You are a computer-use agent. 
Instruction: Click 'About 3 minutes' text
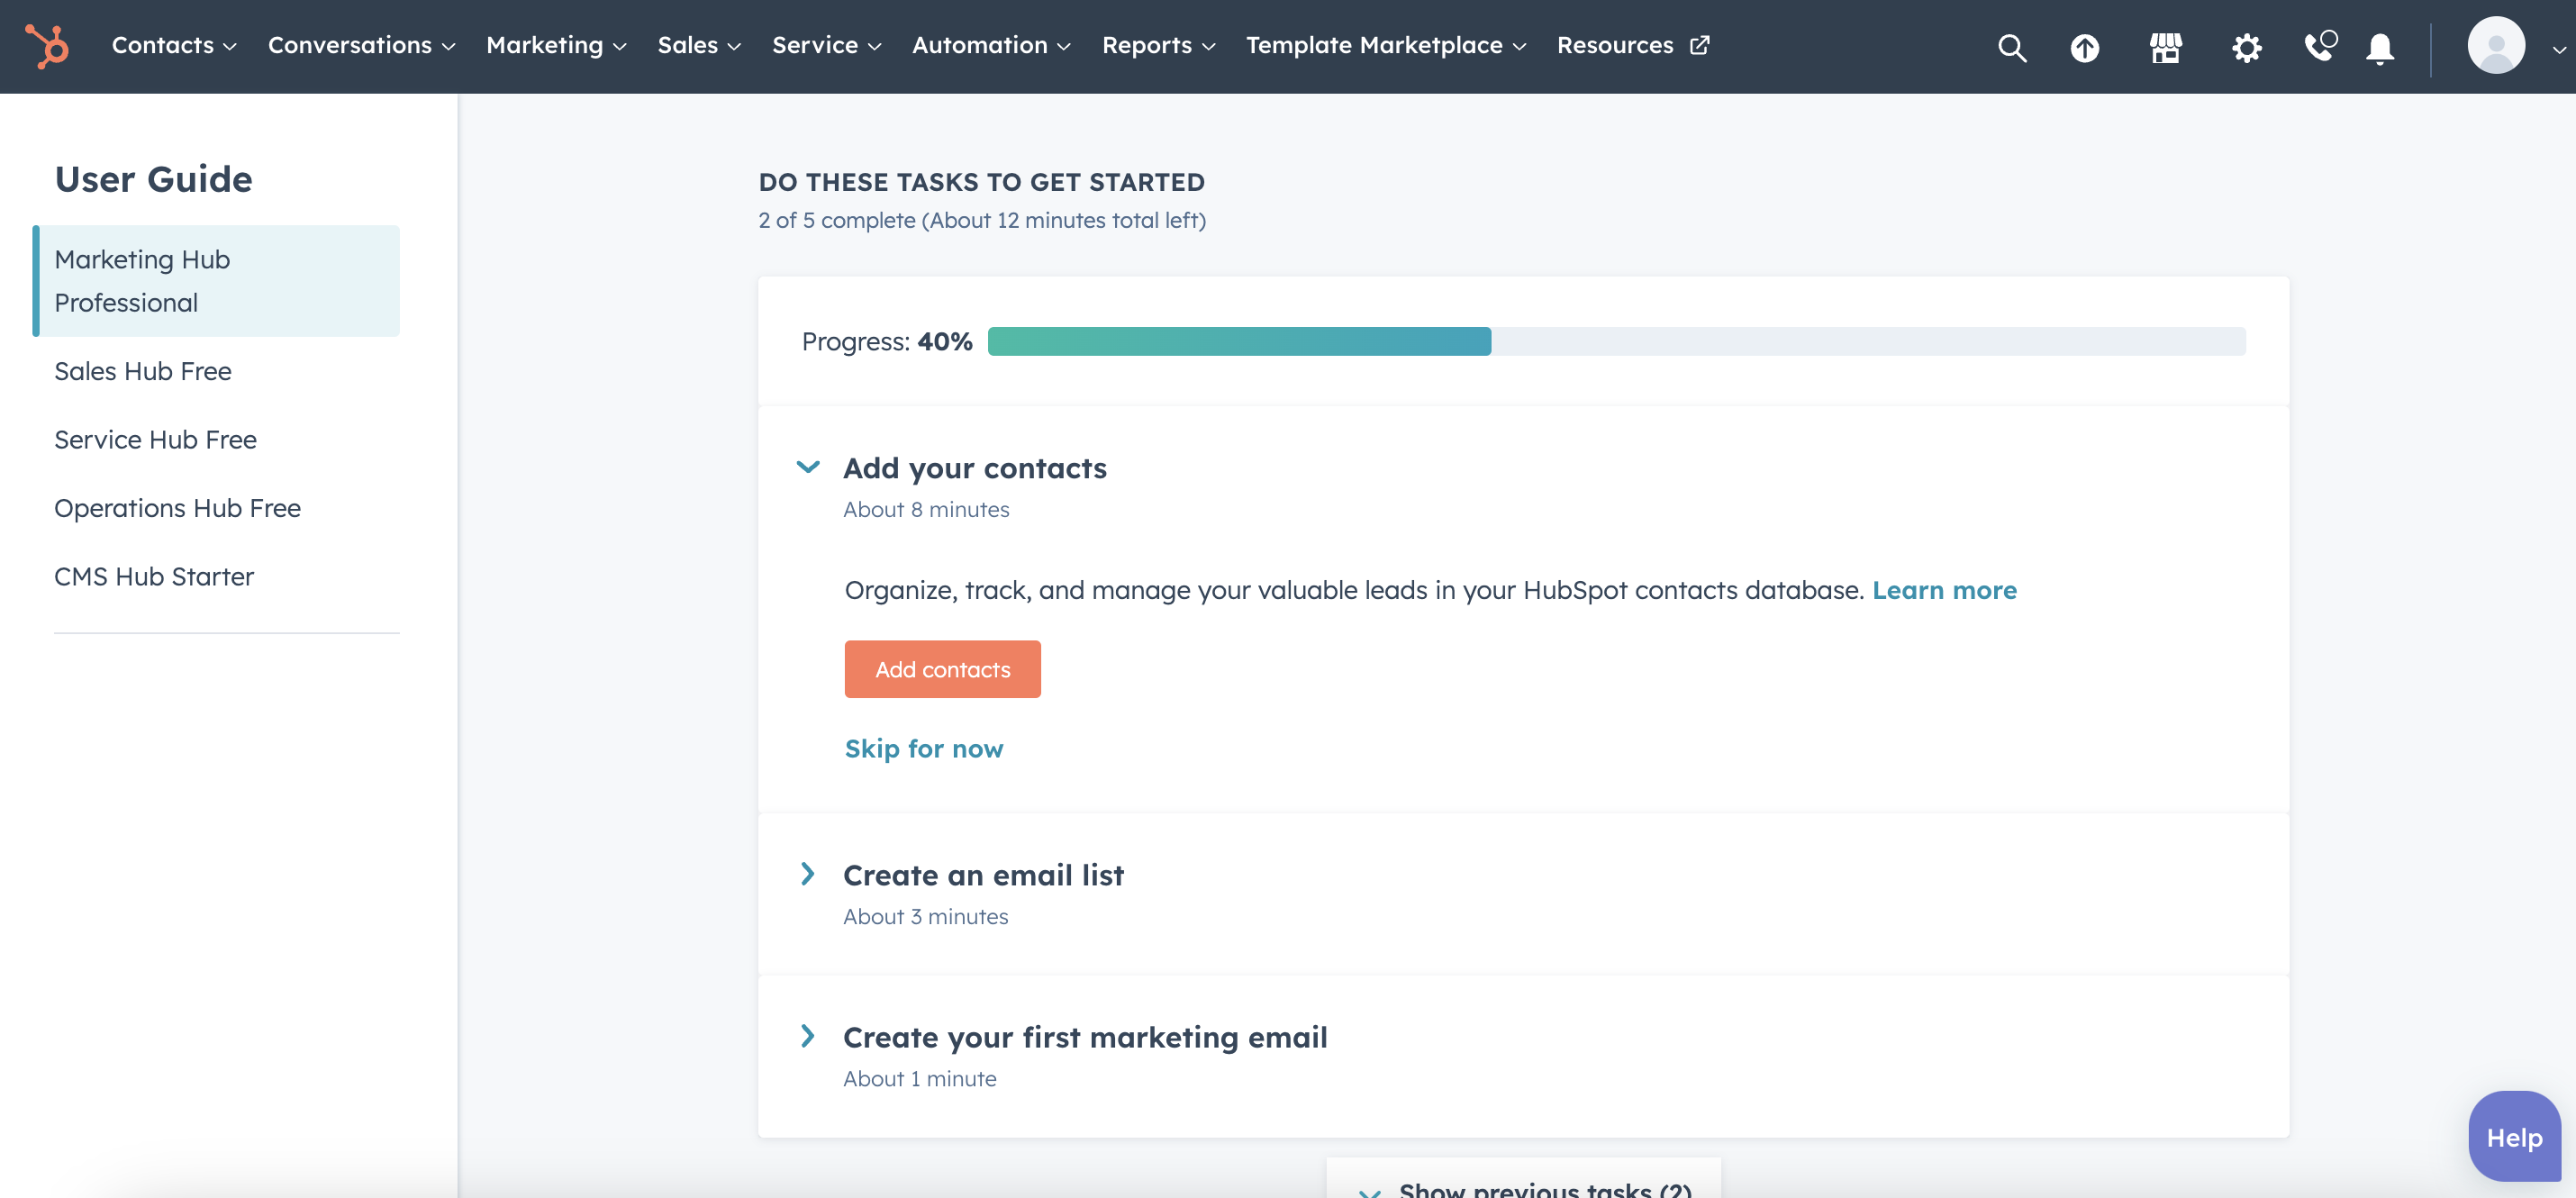[925, 917]
